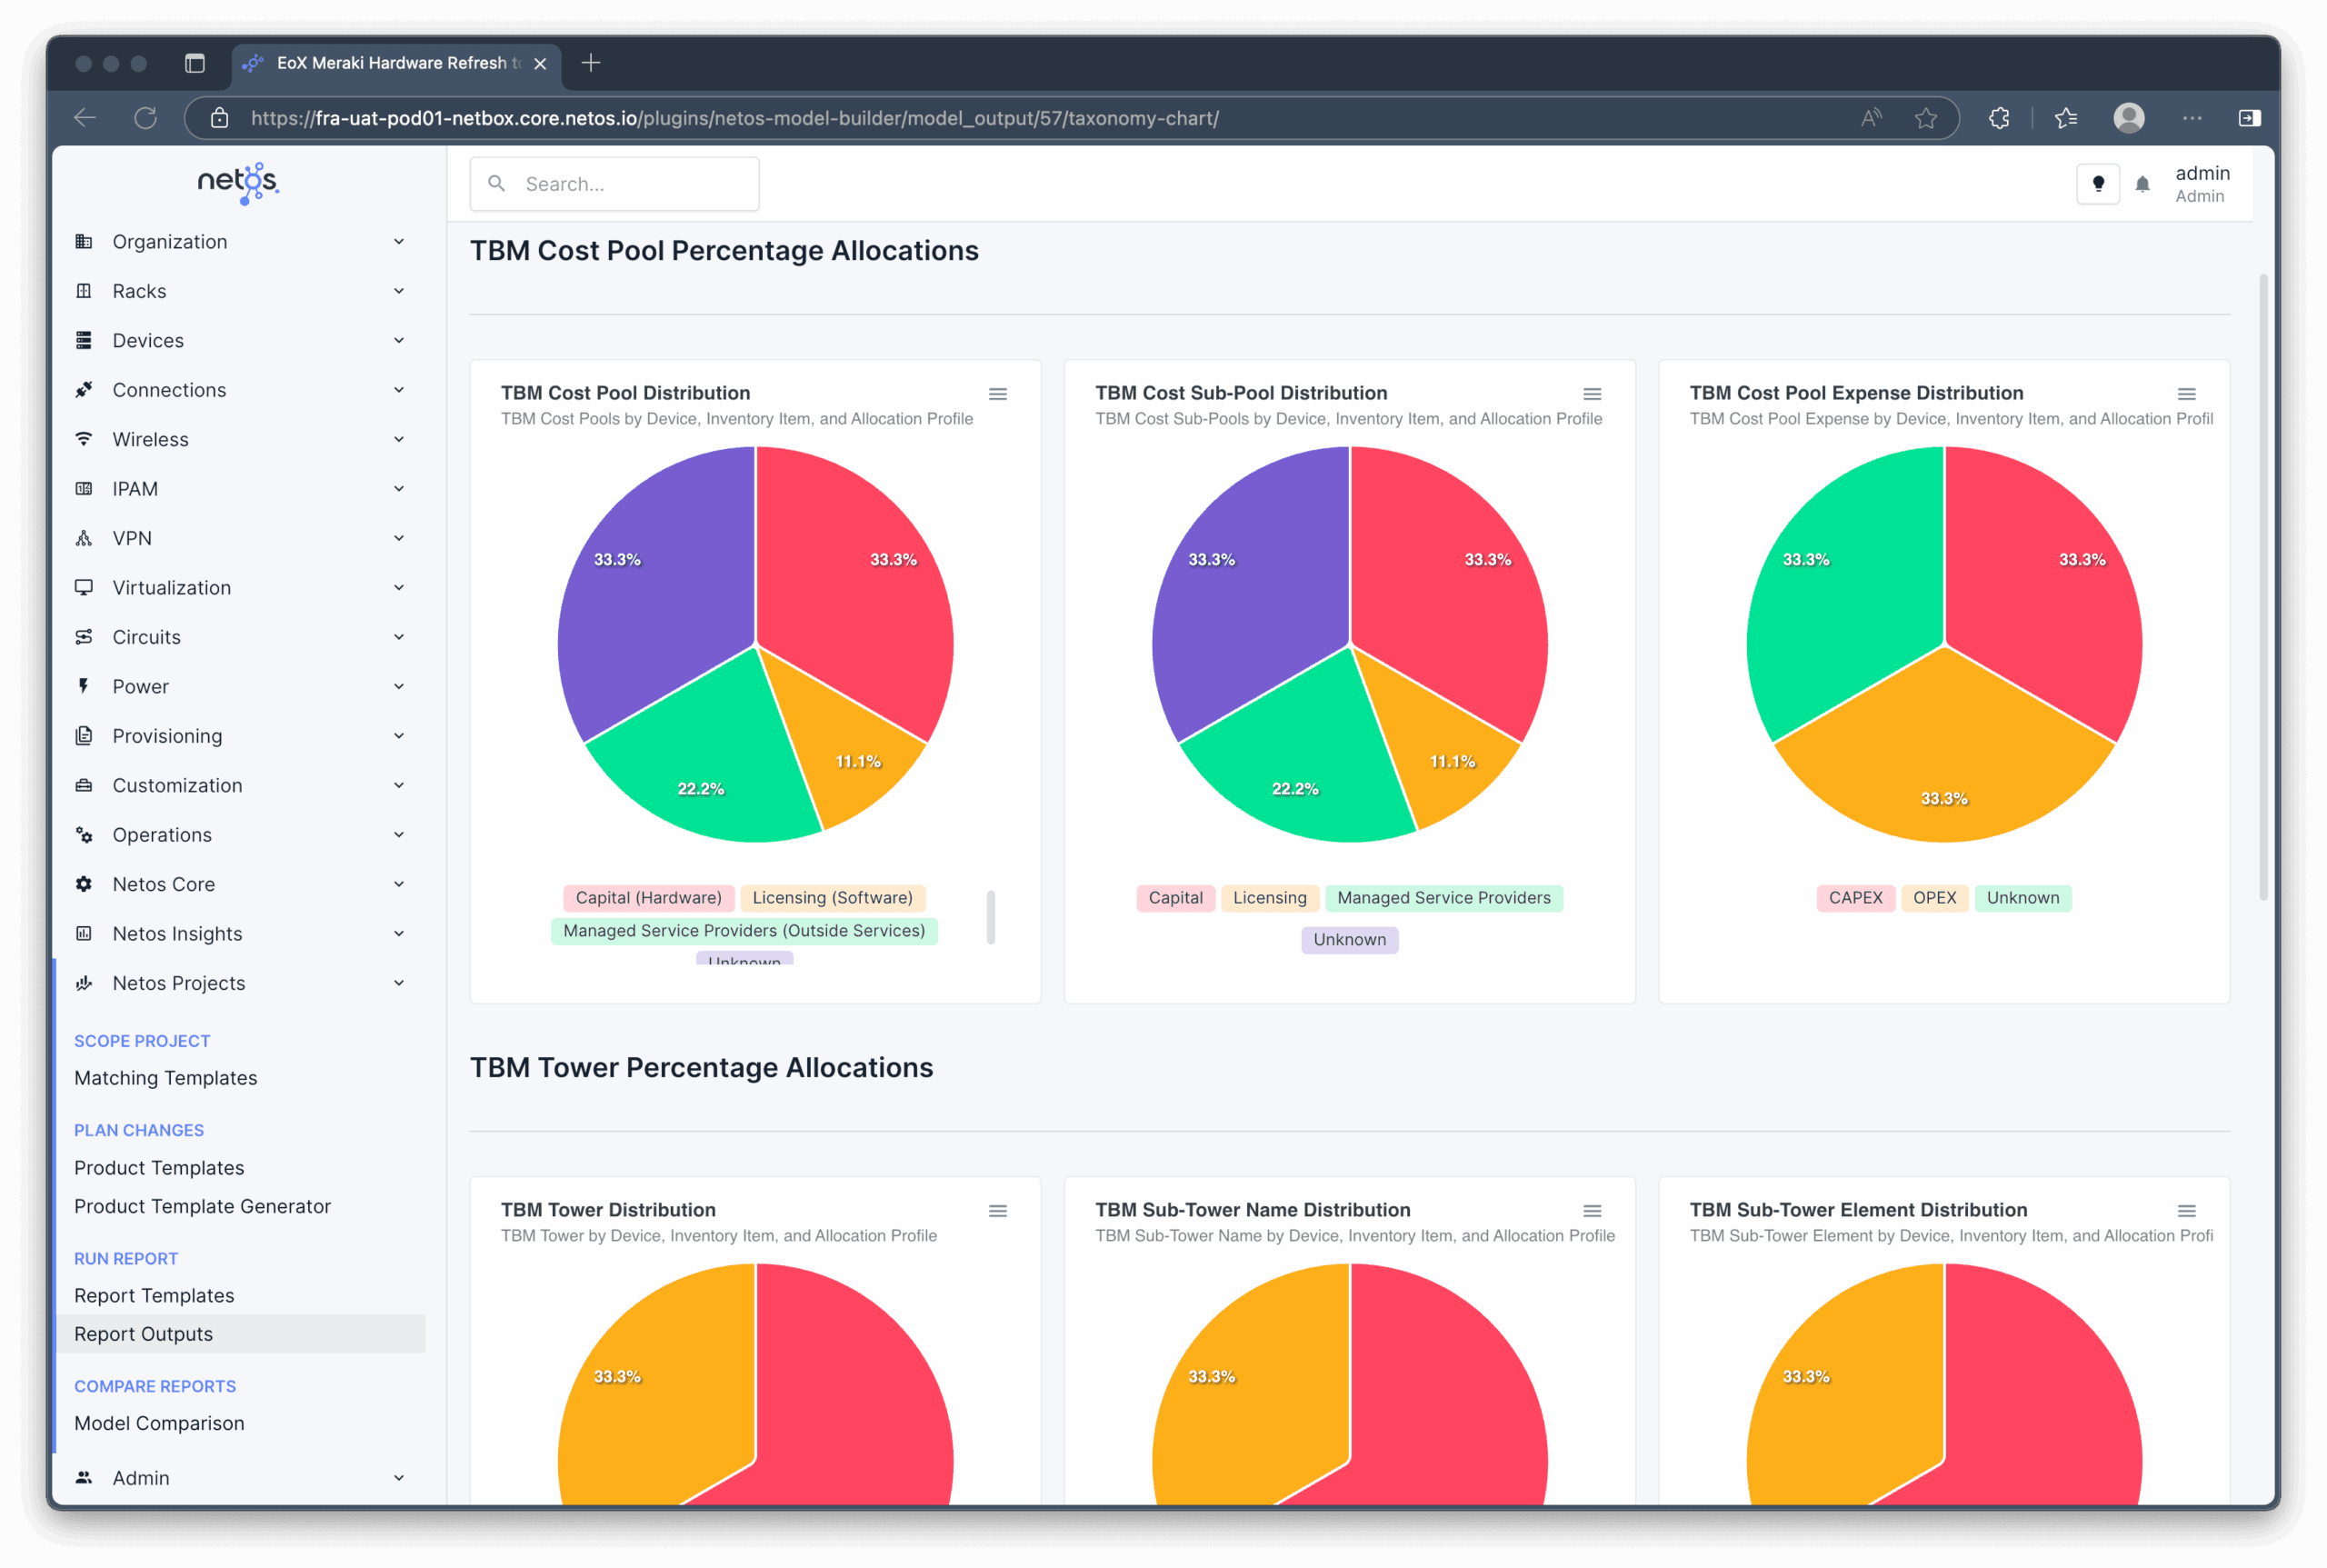Click the IPAM sidebar icon
The height and width of the screenshot is (1568, 2327).
pos(84,489)
